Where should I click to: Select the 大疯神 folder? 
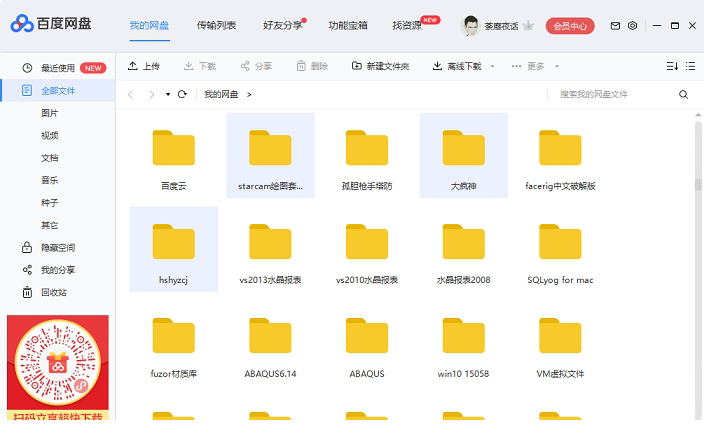pyautogui.click(x=463, y=155)
